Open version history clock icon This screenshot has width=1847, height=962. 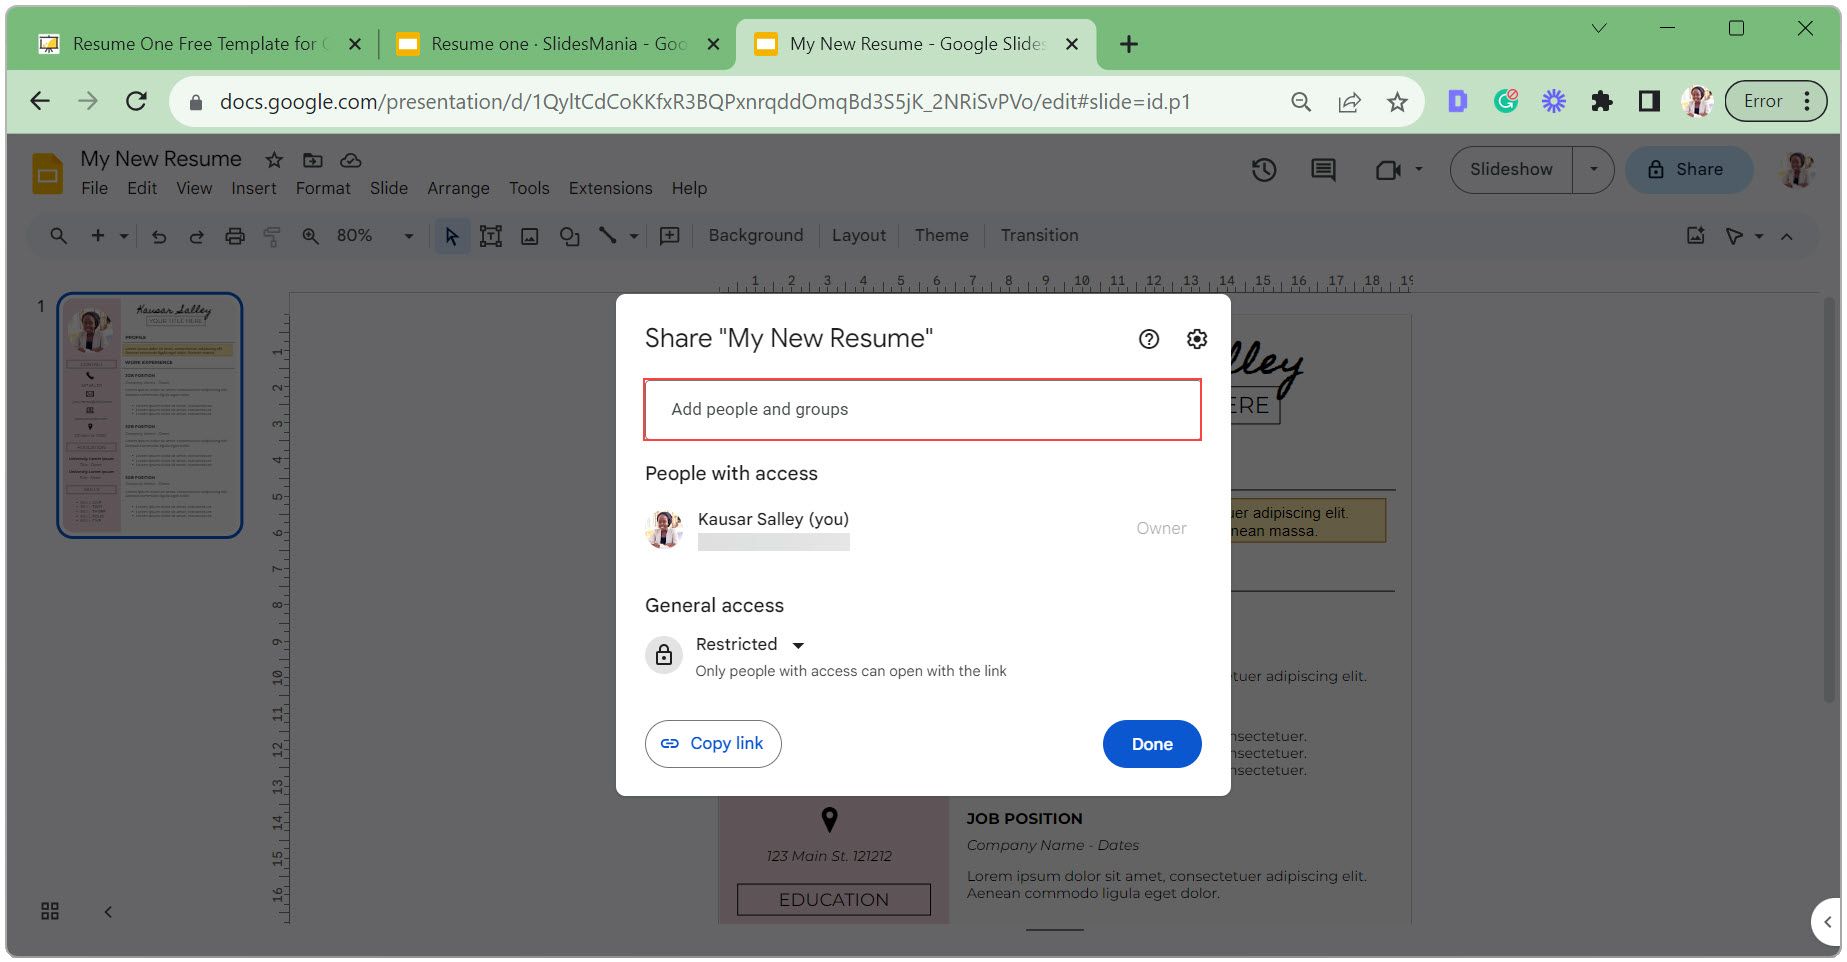click(1264, 170)
